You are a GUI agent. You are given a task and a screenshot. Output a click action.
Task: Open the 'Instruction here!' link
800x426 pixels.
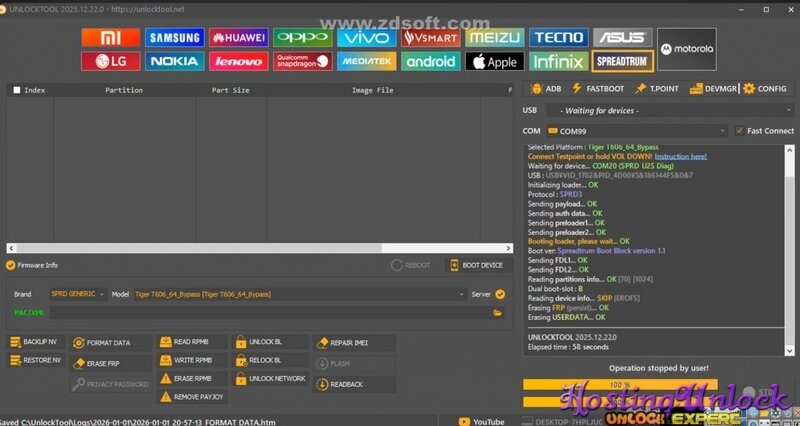pyautogui.click(x=681, y=157)
